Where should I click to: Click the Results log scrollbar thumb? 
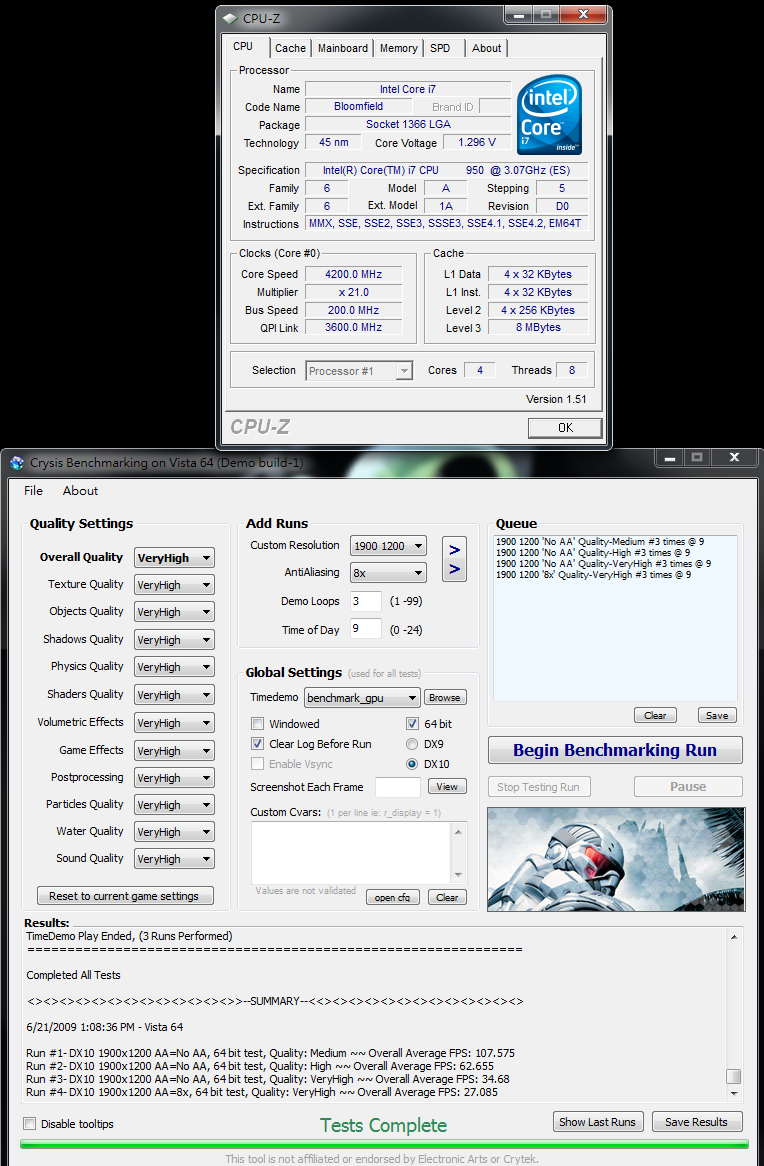click(x=733, y=1077)
